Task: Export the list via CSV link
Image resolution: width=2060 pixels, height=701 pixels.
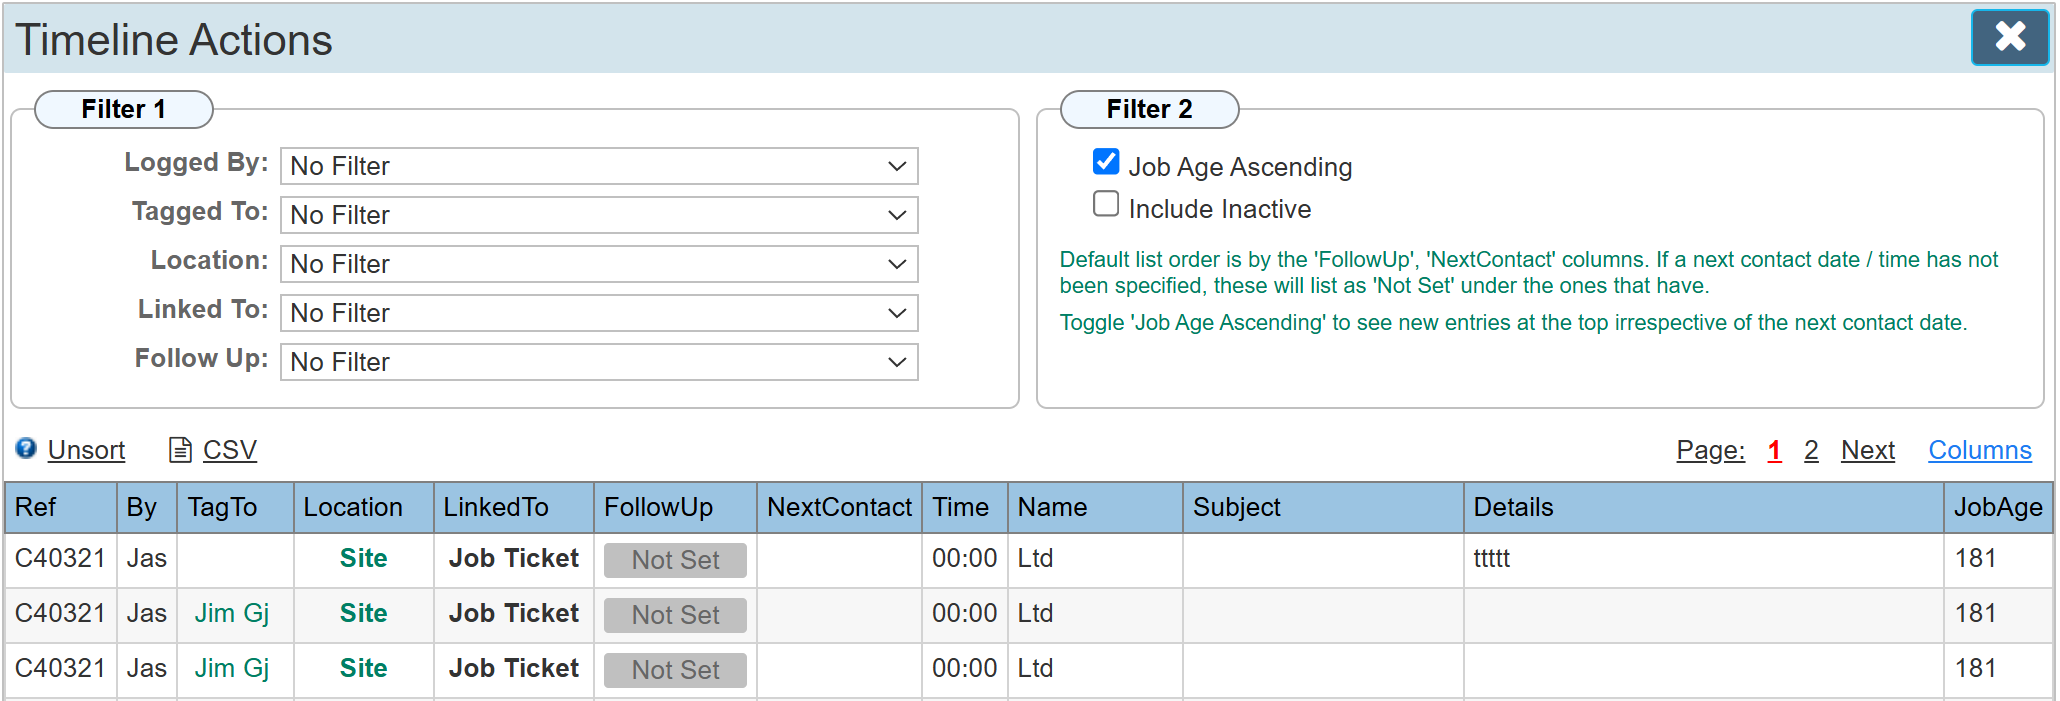Action: [229, 450]
